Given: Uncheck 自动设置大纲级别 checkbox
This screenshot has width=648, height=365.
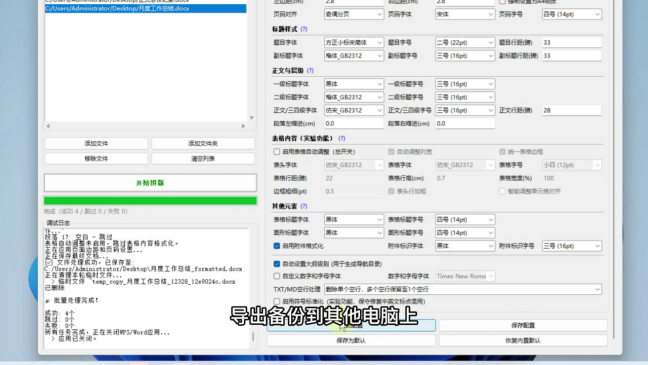Looking at the screenshot, I should [276, 264].
